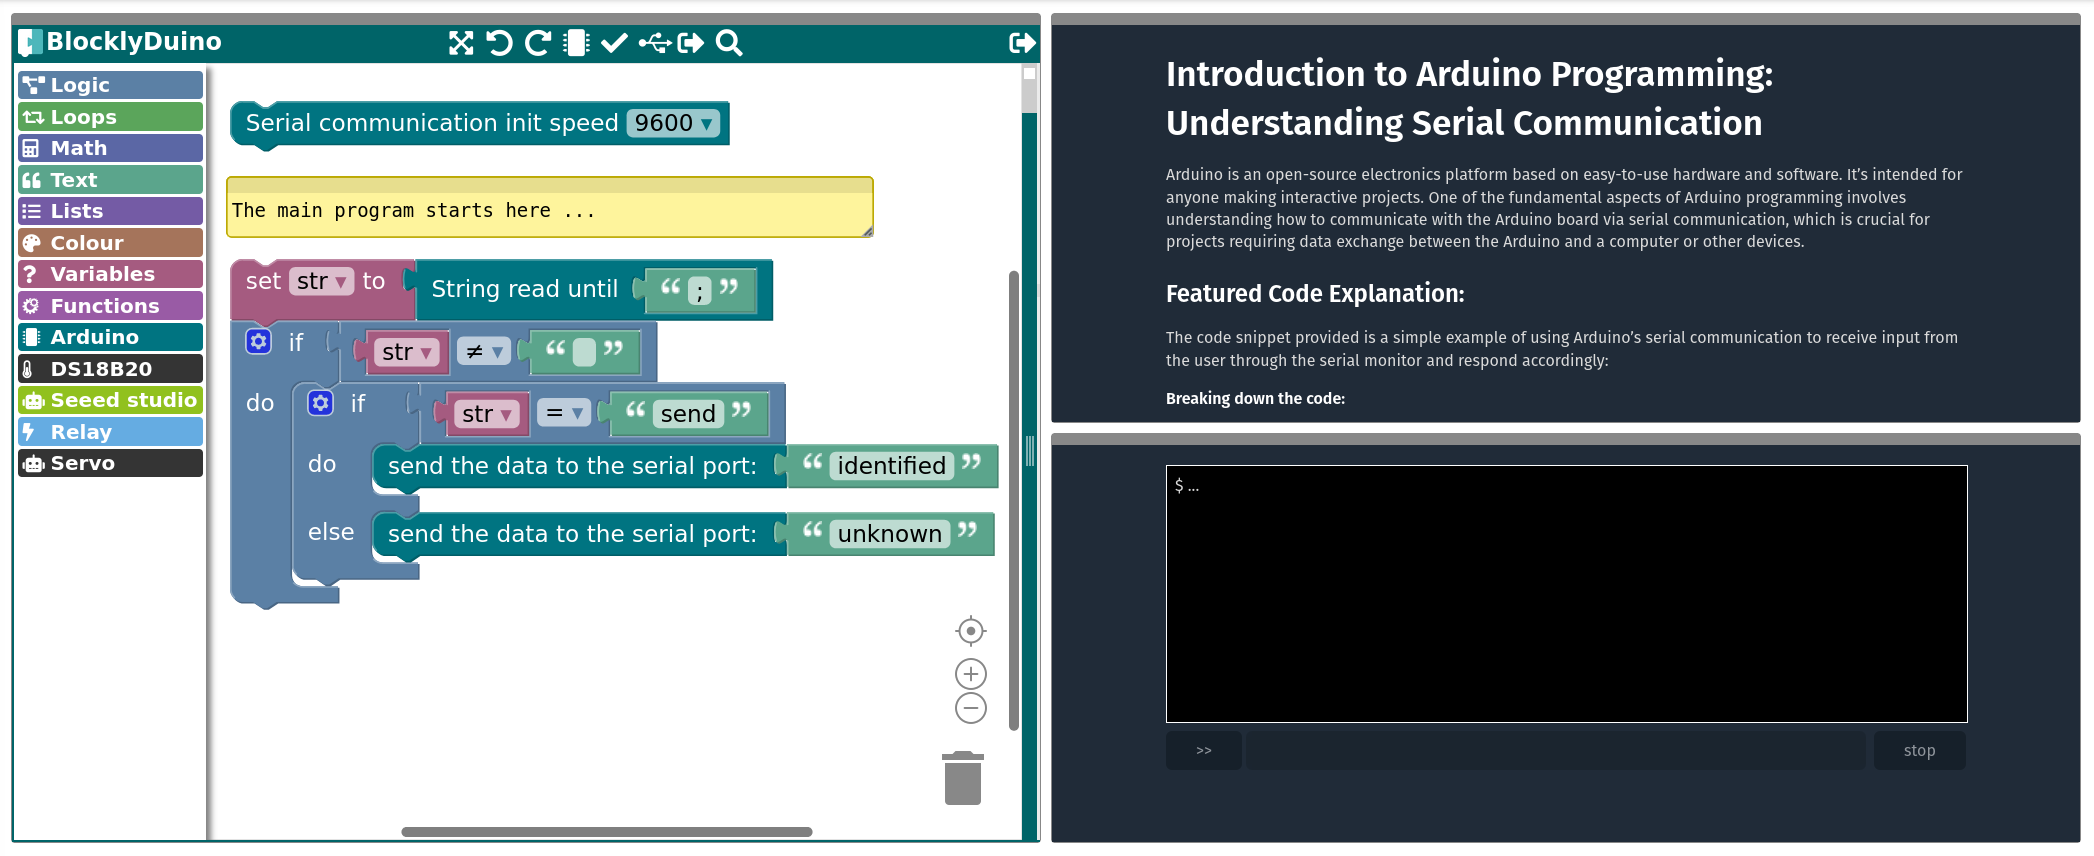
Task: Zoom in the workspace with plus icon
Action: (970, 674)
